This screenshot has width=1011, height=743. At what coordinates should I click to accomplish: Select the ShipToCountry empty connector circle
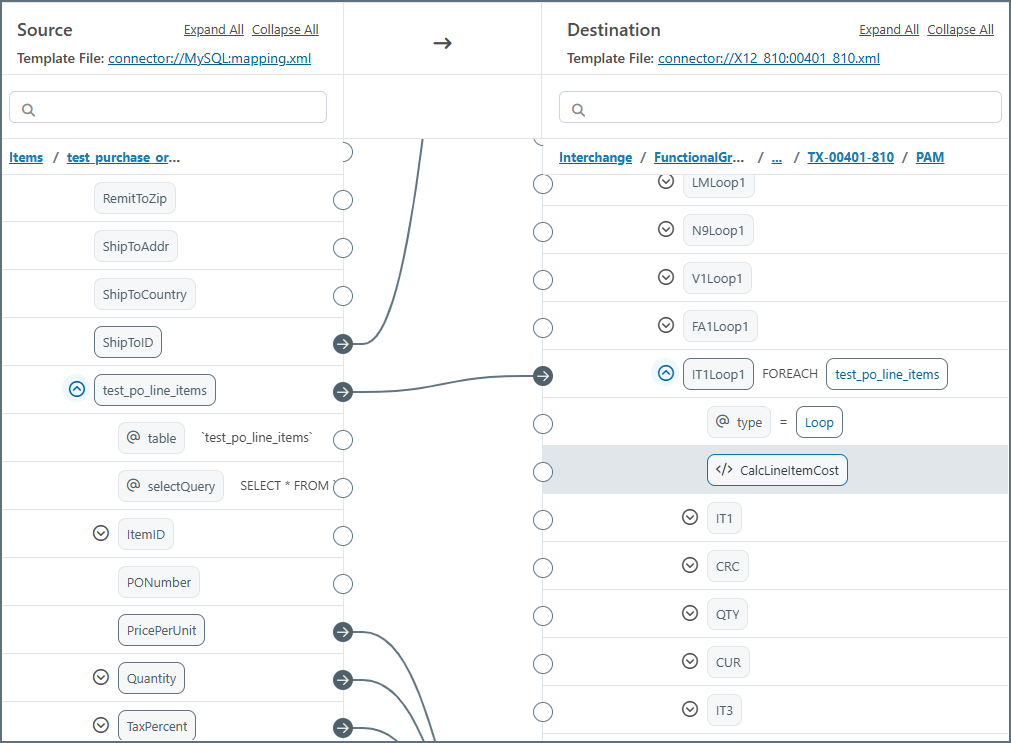[x=343, y=296]
